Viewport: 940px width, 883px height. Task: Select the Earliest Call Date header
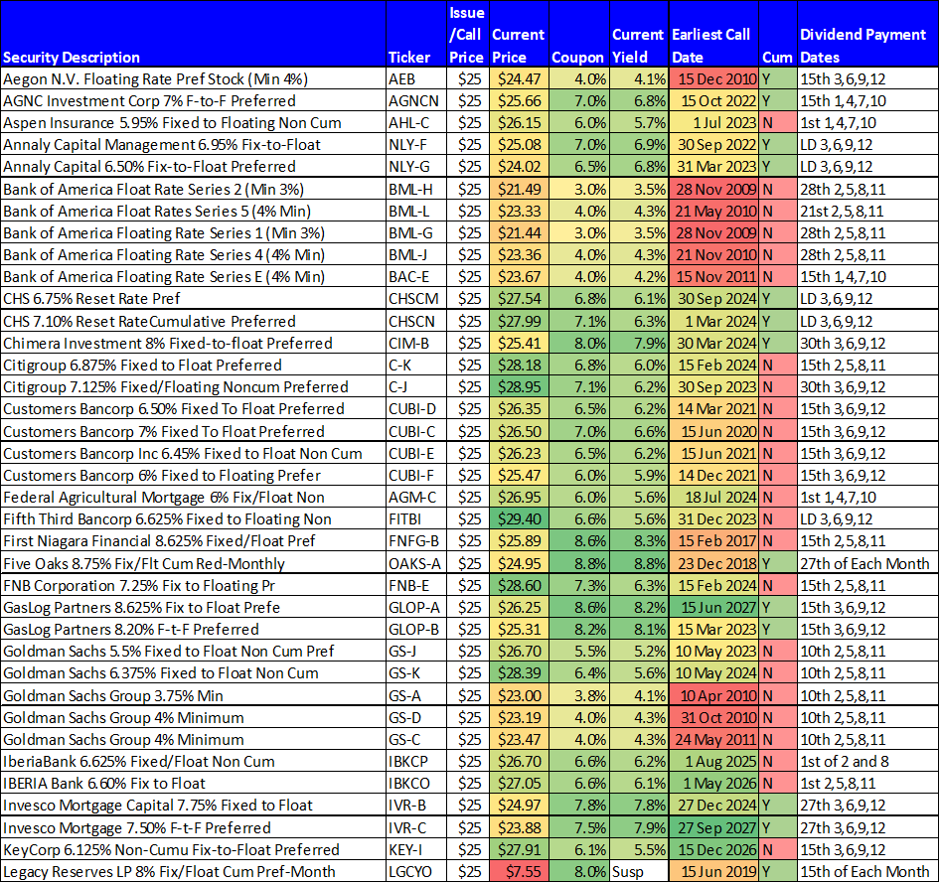(713, 34)
